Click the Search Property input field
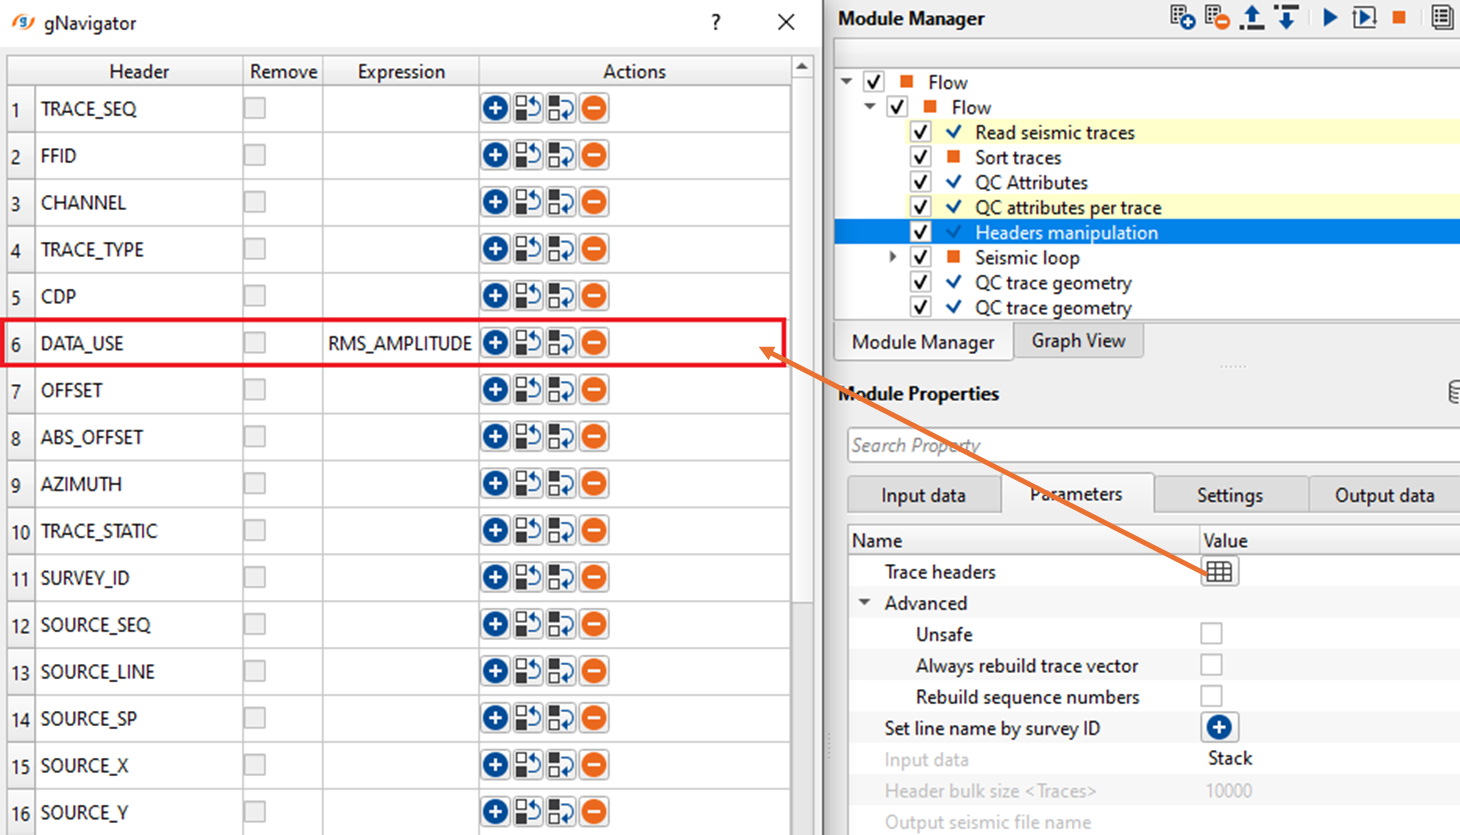This screenshot has width=1460, height=835. 1150,445
